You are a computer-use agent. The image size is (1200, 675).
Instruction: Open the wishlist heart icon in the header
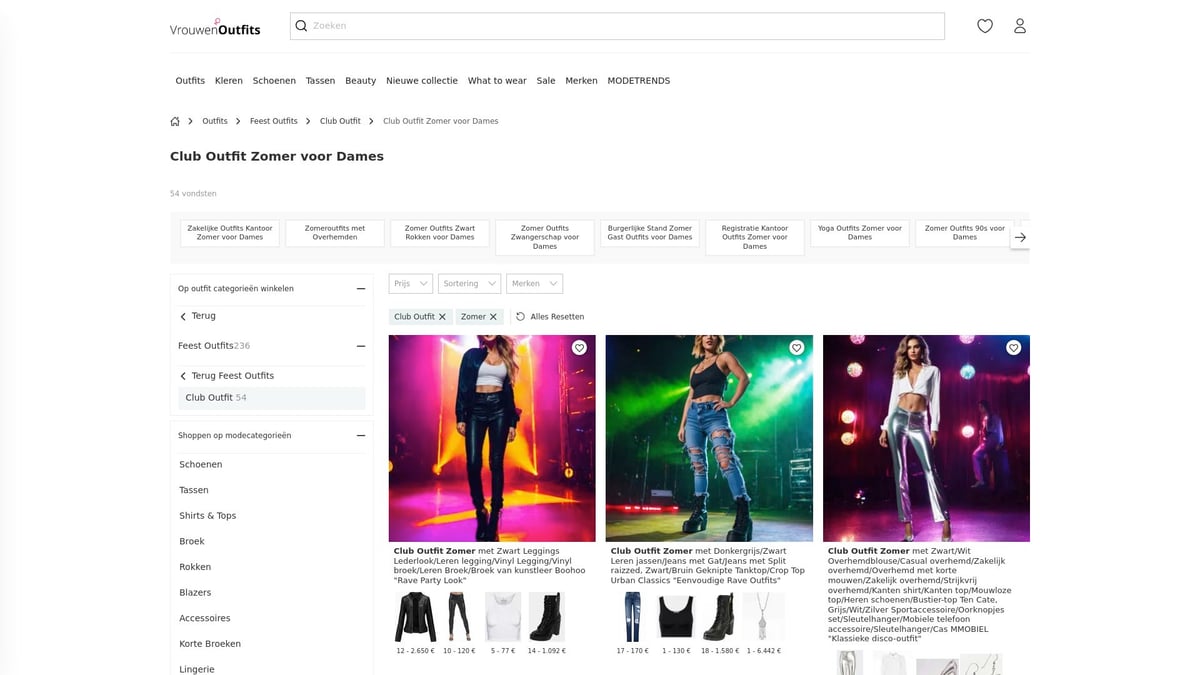coord(985,26)
